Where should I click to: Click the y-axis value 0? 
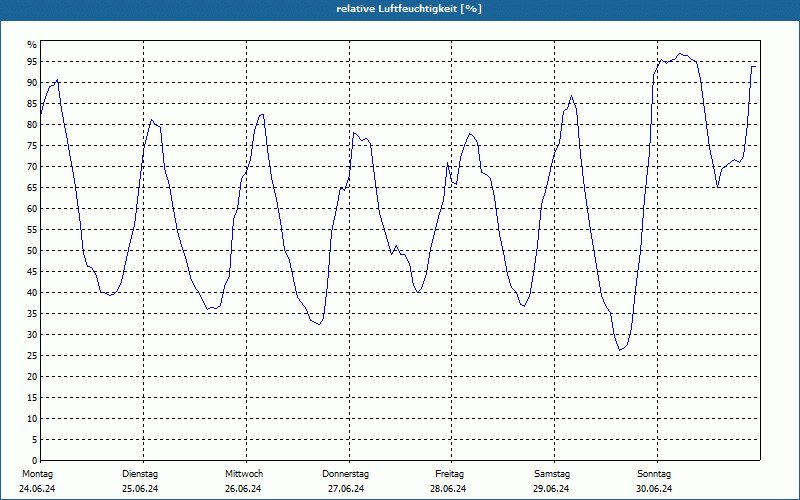[35, 461]
